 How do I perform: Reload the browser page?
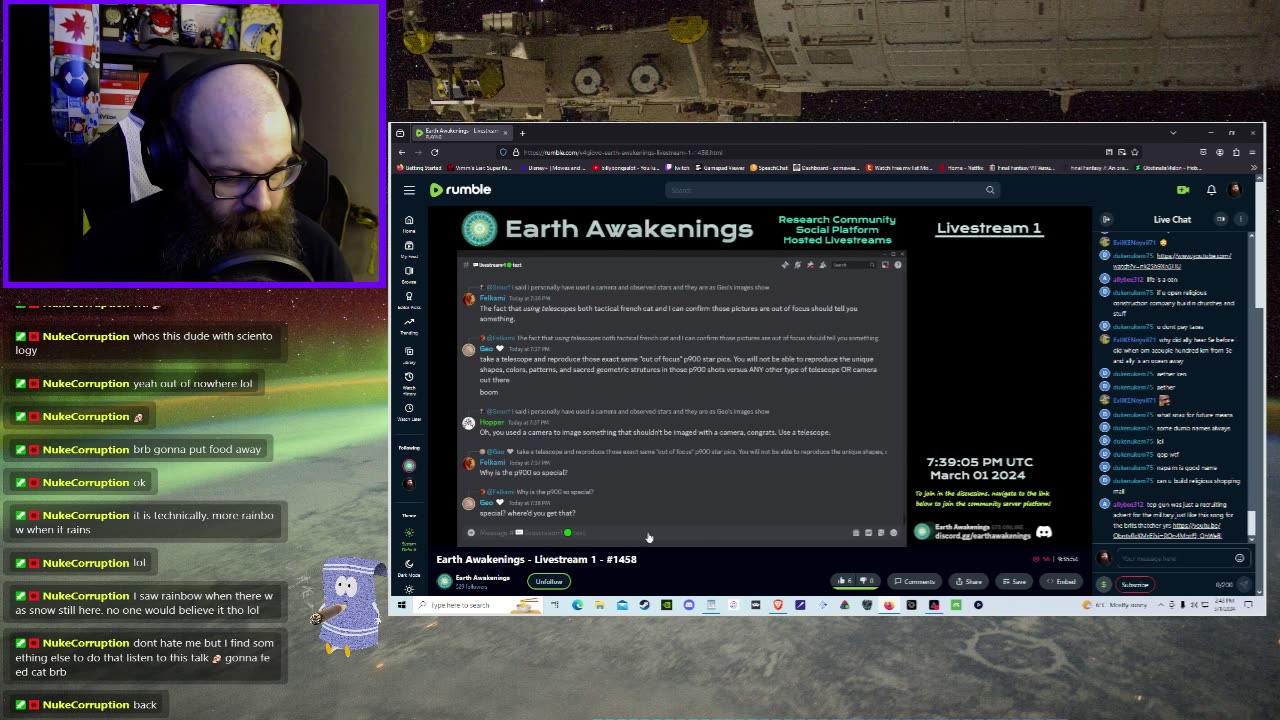pyautogui.click(x=434, y=152)
